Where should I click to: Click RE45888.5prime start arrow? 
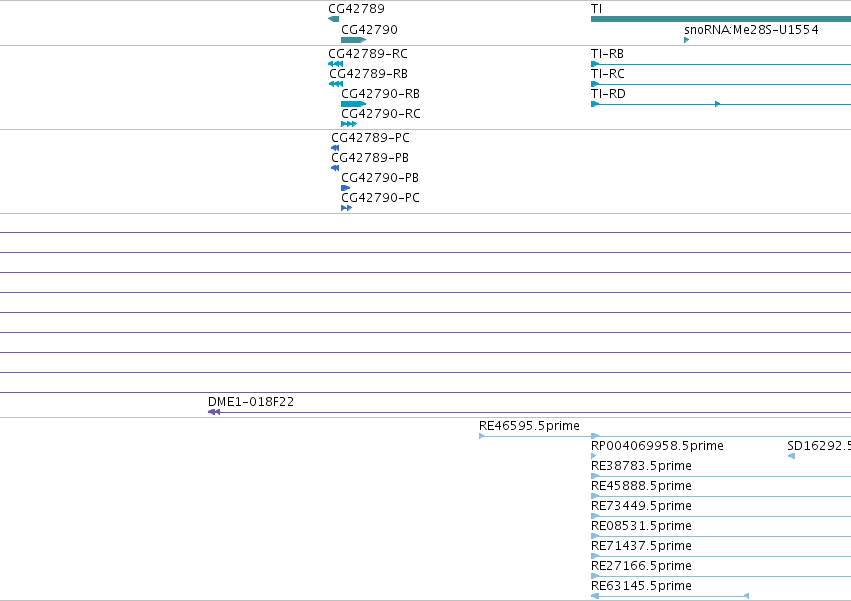tap(595, 496)
